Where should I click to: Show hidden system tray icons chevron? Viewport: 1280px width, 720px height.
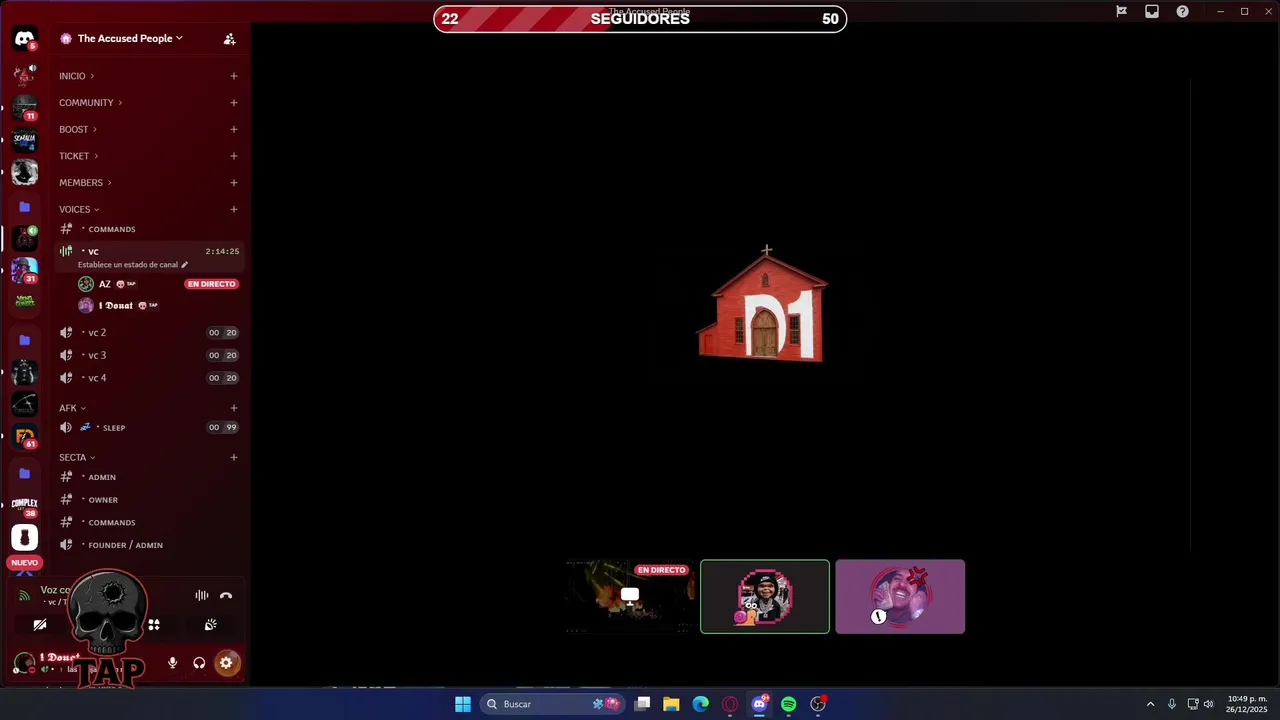pyautogui.click(x=1150, y=704)
